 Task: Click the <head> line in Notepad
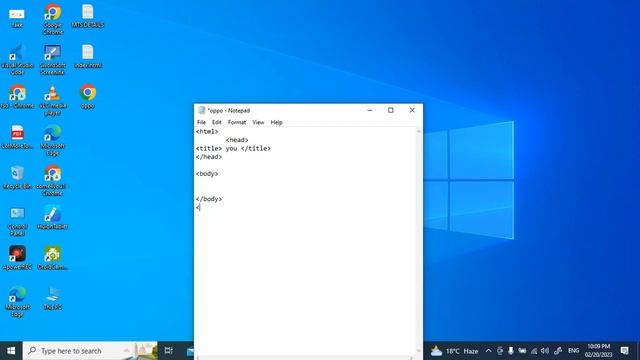point(237,140)
